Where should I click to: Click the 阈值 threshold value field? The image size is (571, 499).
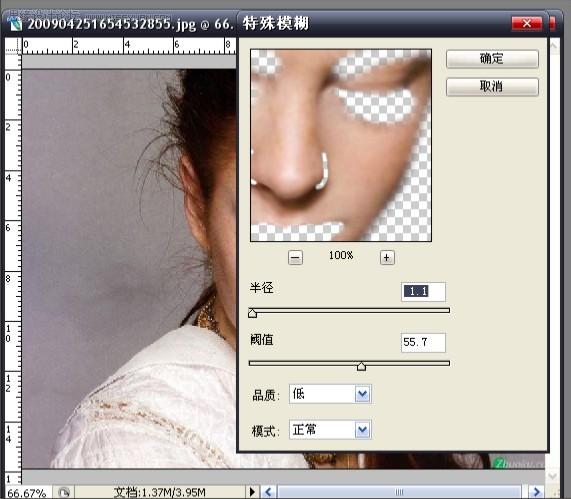pos(423,342)
